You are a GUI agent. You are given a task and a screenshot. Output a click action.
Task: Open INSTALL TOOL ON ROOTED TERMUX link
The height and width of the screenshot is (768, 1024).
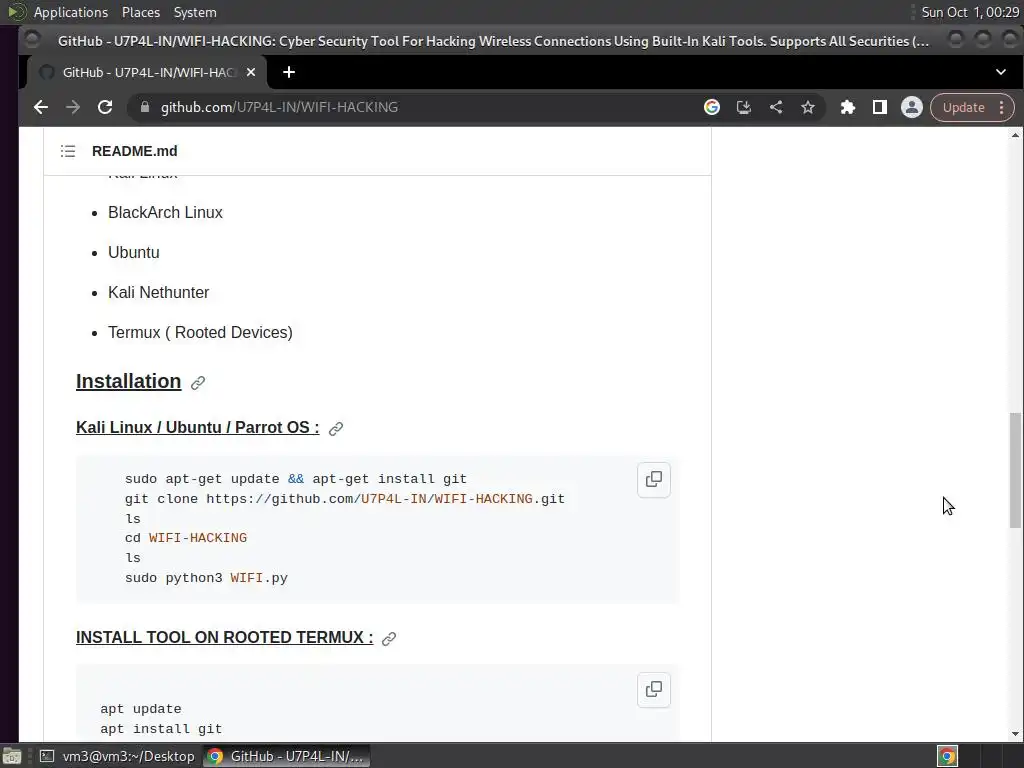[225, 637]
